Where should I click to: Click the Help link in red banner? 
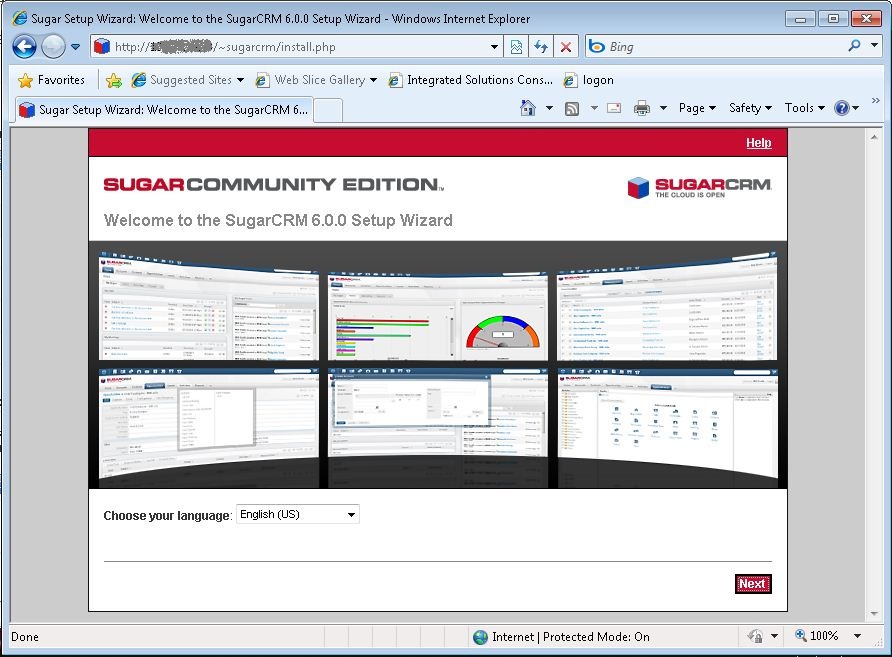[758, 143]
